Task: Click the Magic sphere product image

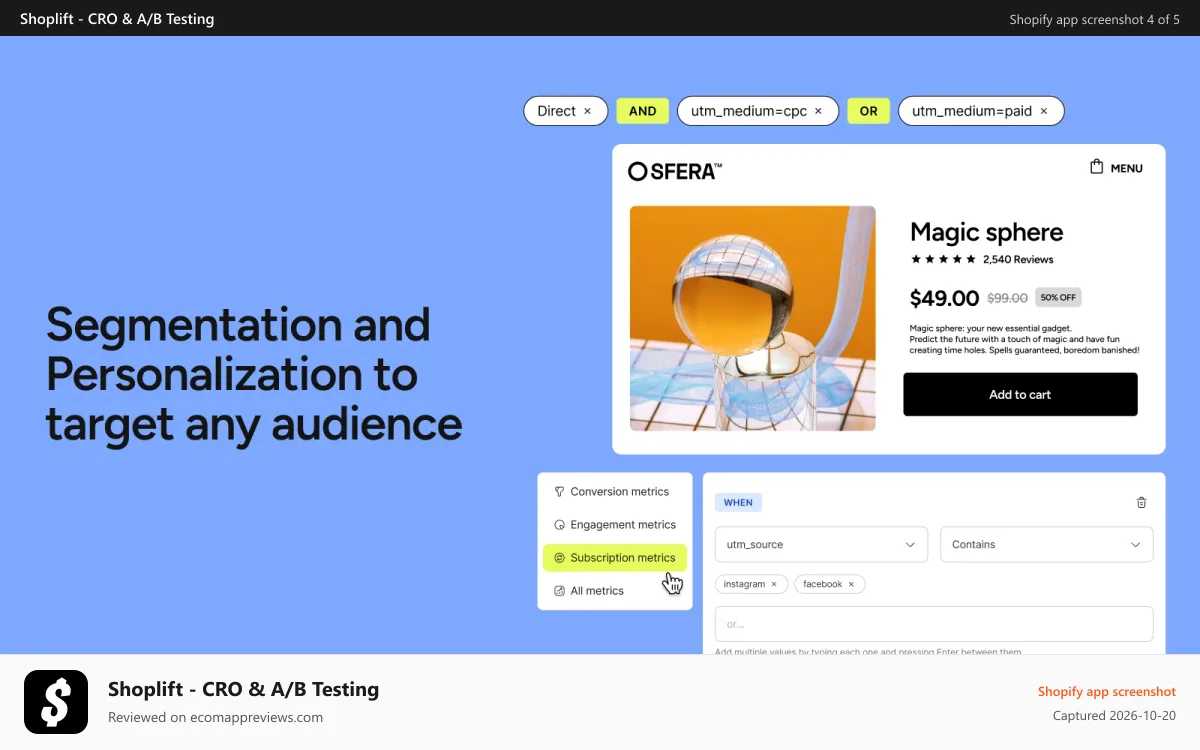Action: pyautogui.click(x=752, y=318)
